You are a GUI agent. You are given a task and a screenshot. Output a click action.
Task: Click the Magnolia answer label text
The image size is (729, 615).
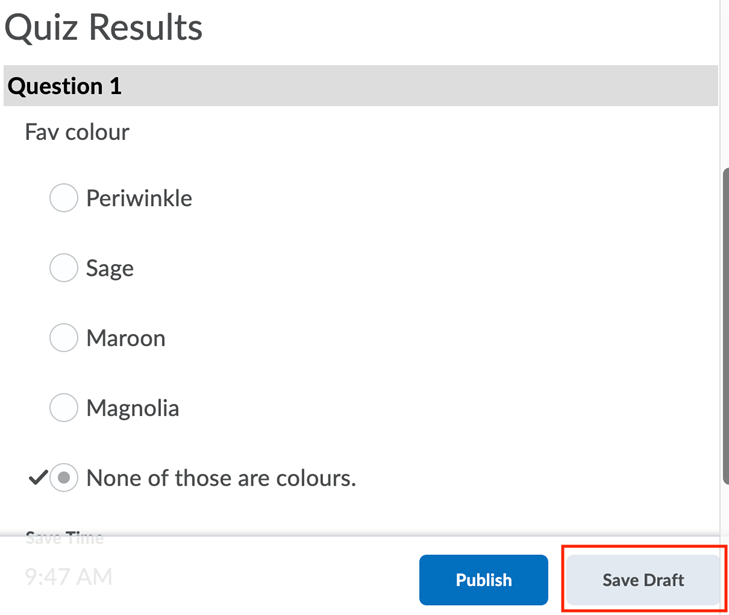point(133,408)
